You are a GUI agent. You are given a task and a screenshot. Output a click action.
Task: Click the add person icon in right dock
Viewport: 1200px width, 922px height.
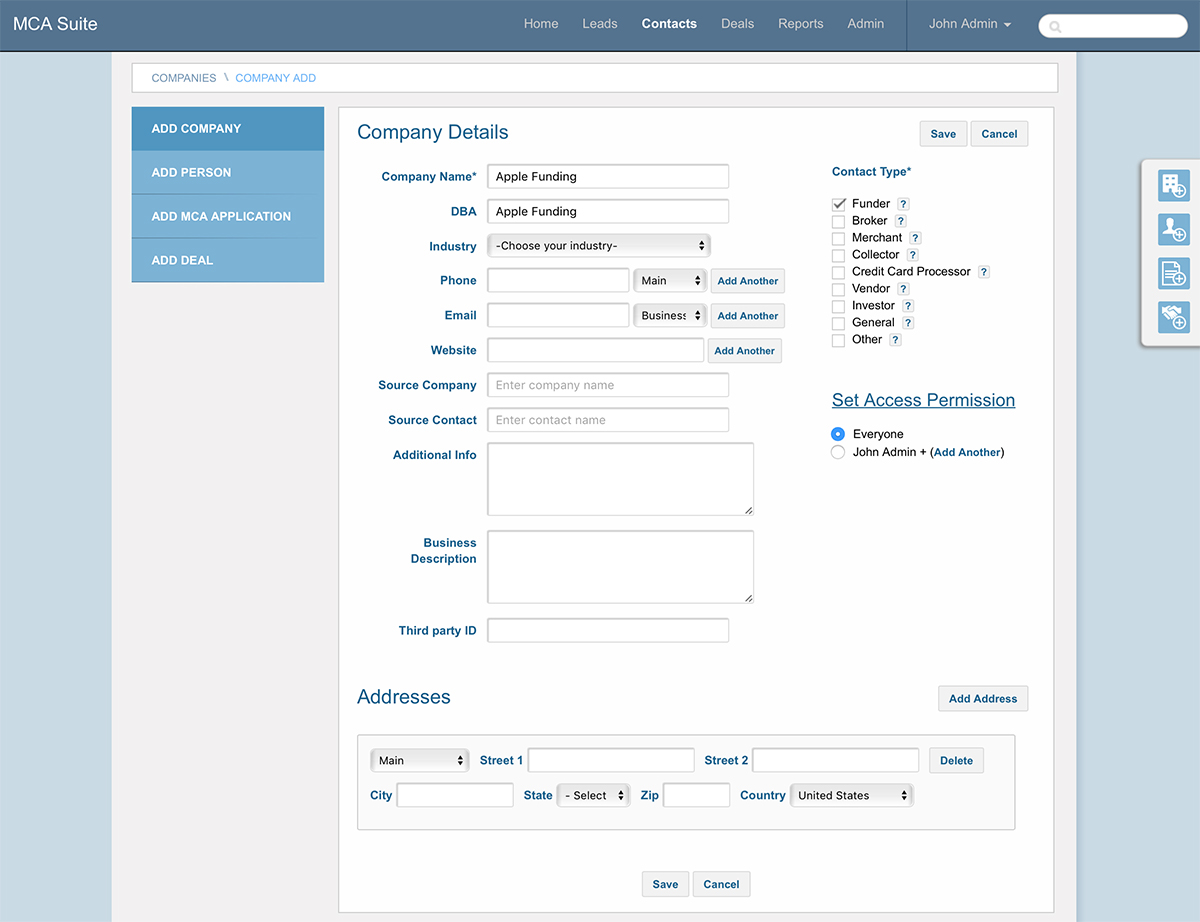click(x=1173, y=229)
